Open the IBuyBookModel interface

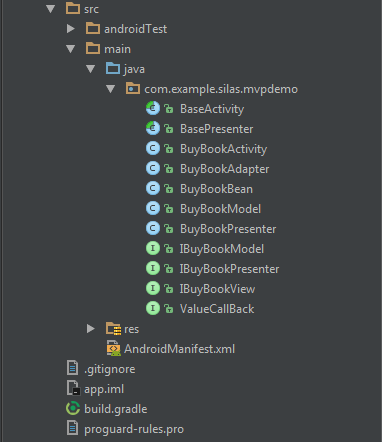[x=222, y=249]
